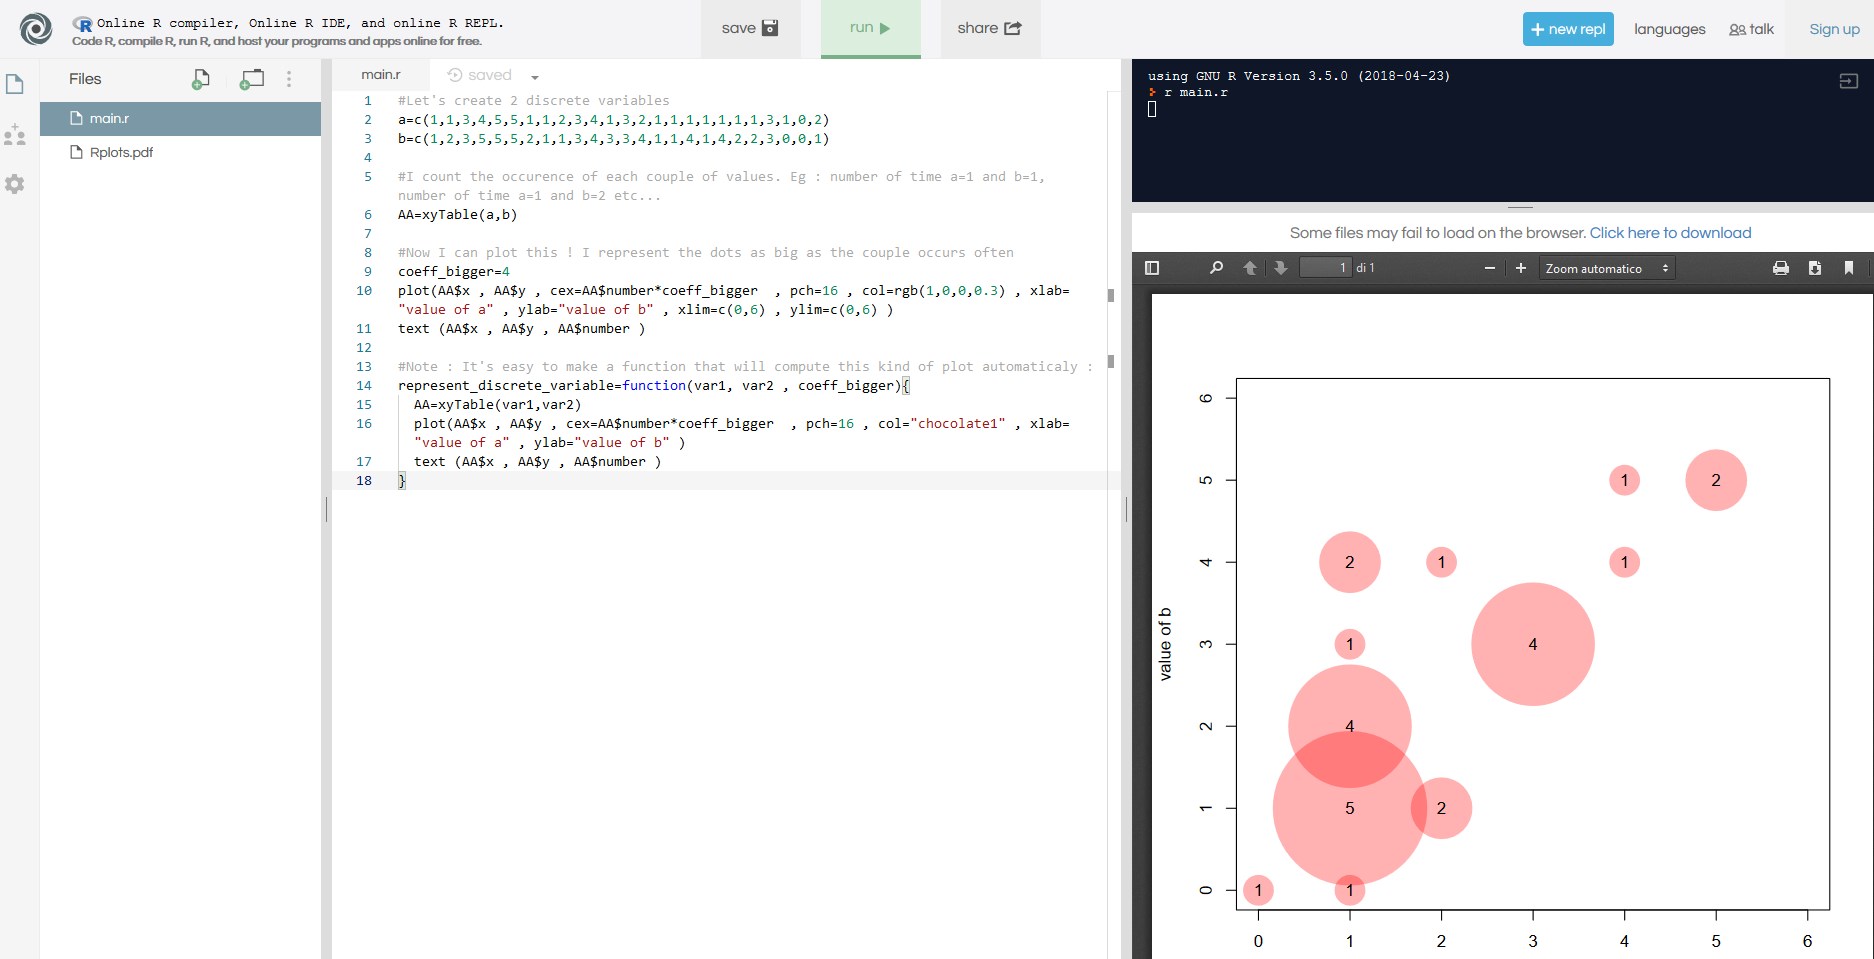This screenshot has height=959, width=1874.
Task: Click the saved status indicator
Action: click(x=480, y=75)
